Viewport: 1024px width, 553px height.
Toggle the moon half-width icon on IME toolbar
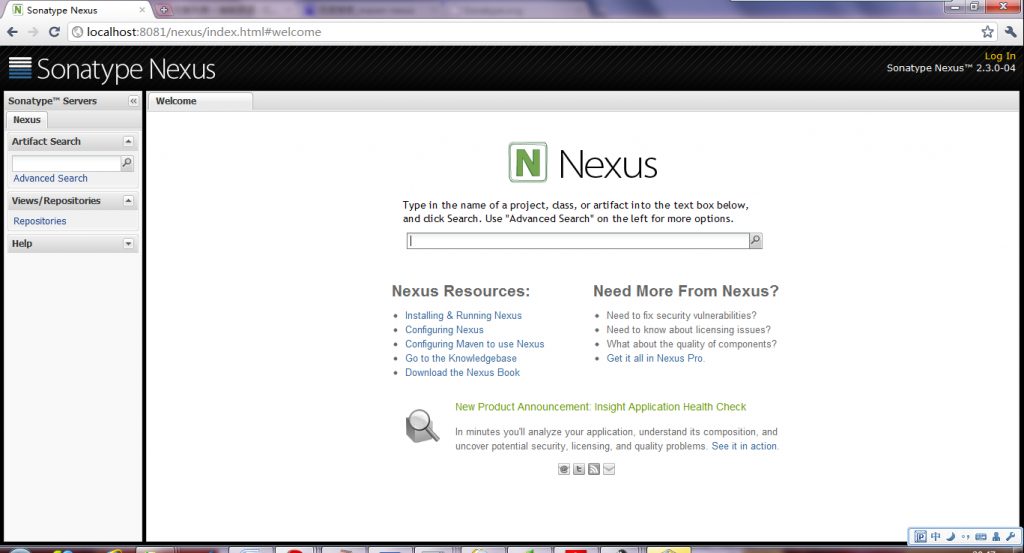pos(950,537)
